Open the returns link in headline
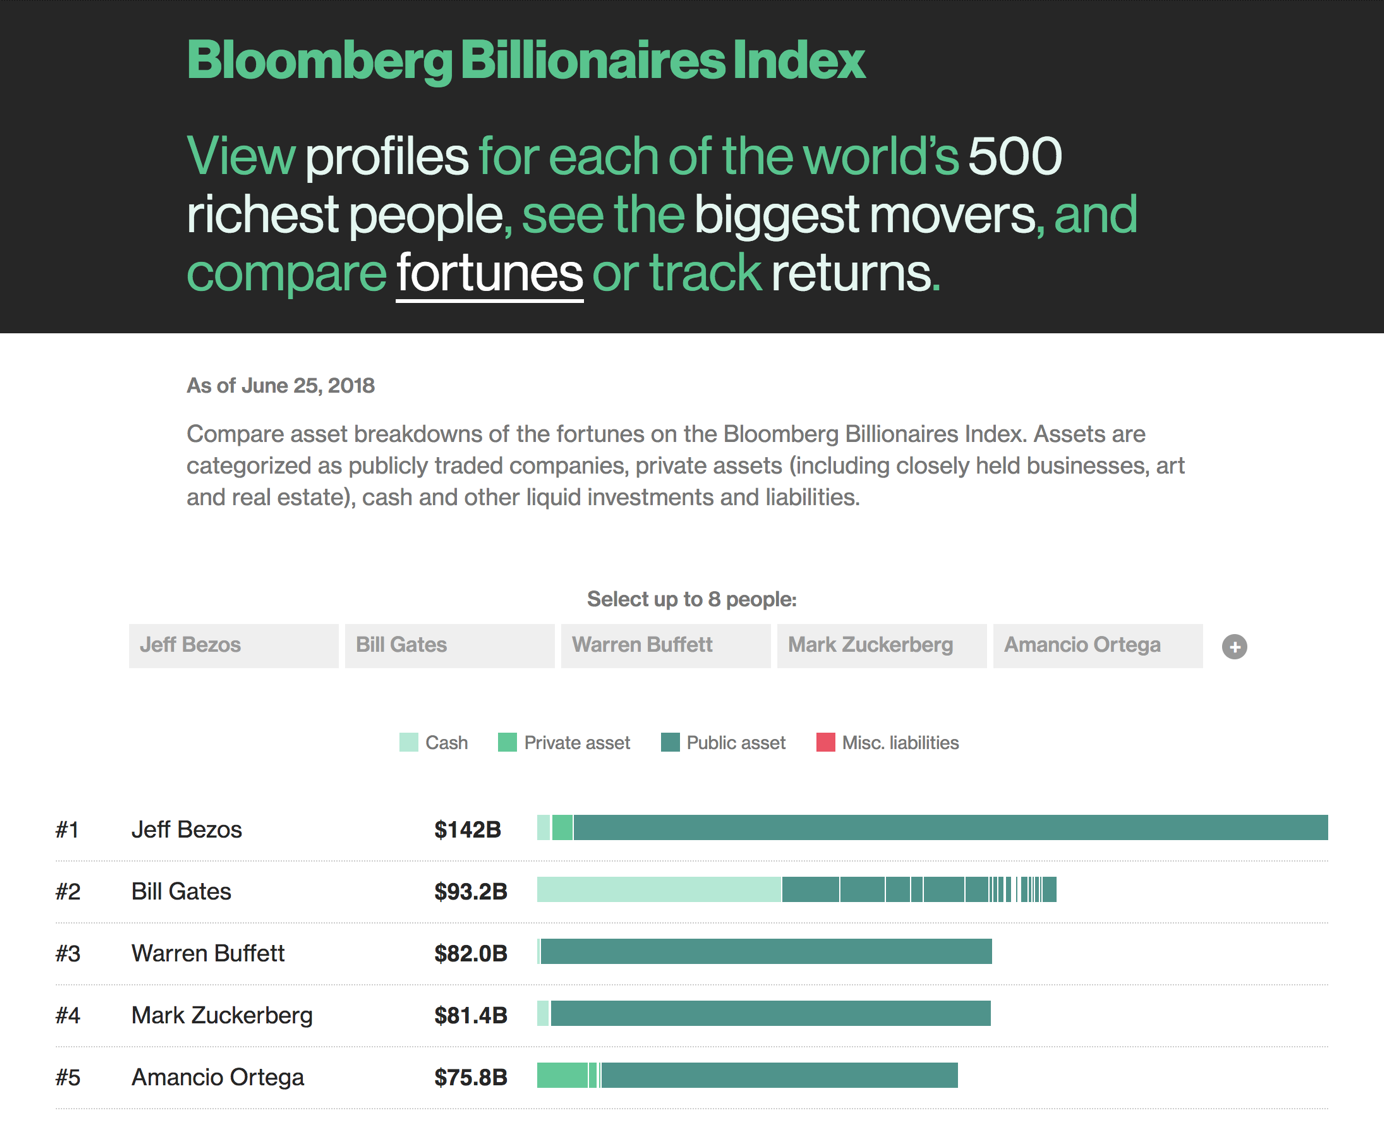 [x=851, y=273]
